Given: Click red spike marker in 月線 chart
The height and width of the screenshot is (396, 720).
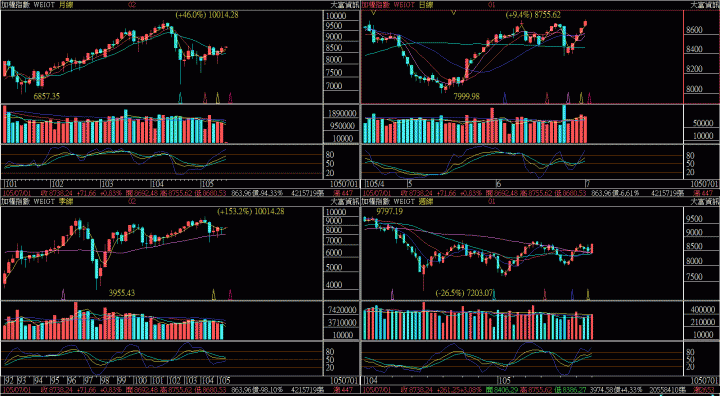Looking at the screenshot, I should click(x=205, y=97).
